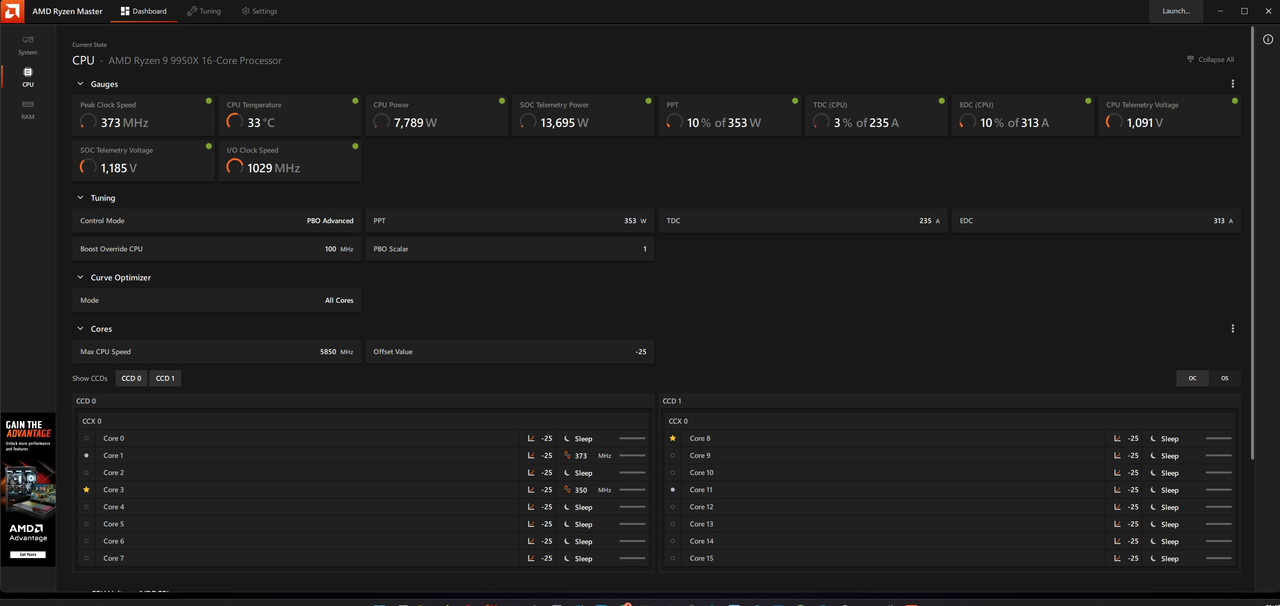Select the Core 1 filled indicator dot
This screenshot has width=1280, height=606.
(x=86, y=455)
